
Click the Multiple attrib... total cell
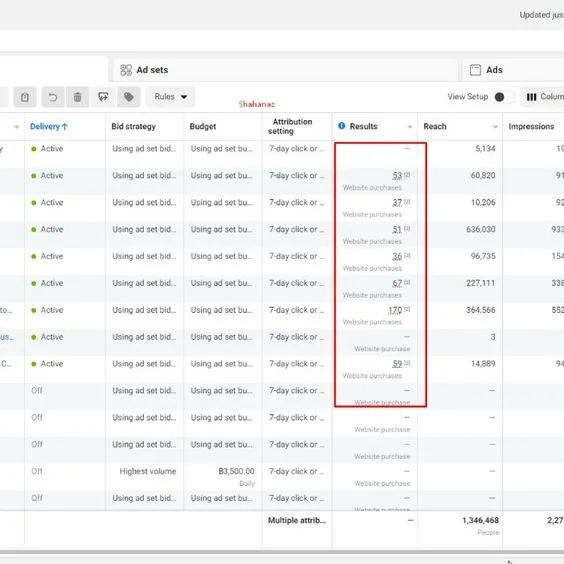tap(297, 520)
